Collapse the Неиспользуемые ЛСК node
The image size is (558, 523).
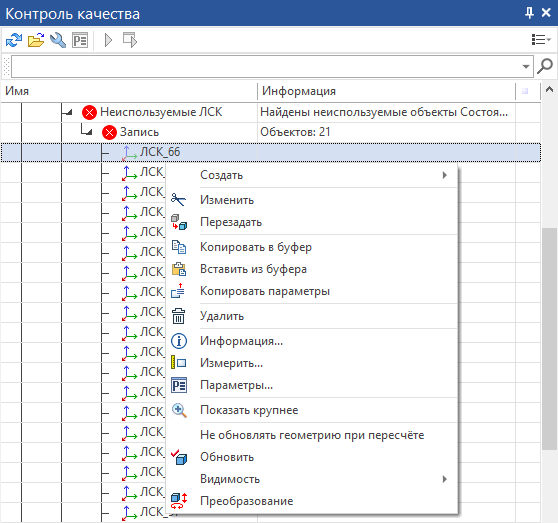tap(69, 113)
